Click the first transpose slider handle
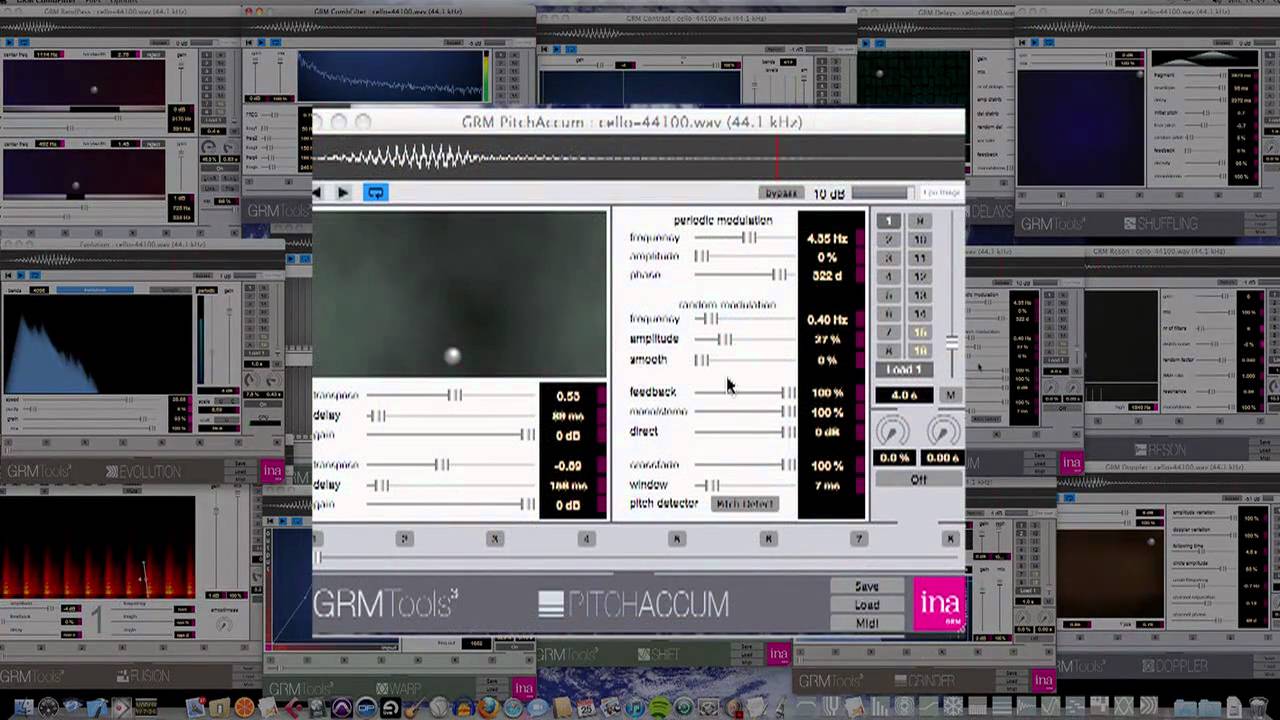 tap(455, 396)
